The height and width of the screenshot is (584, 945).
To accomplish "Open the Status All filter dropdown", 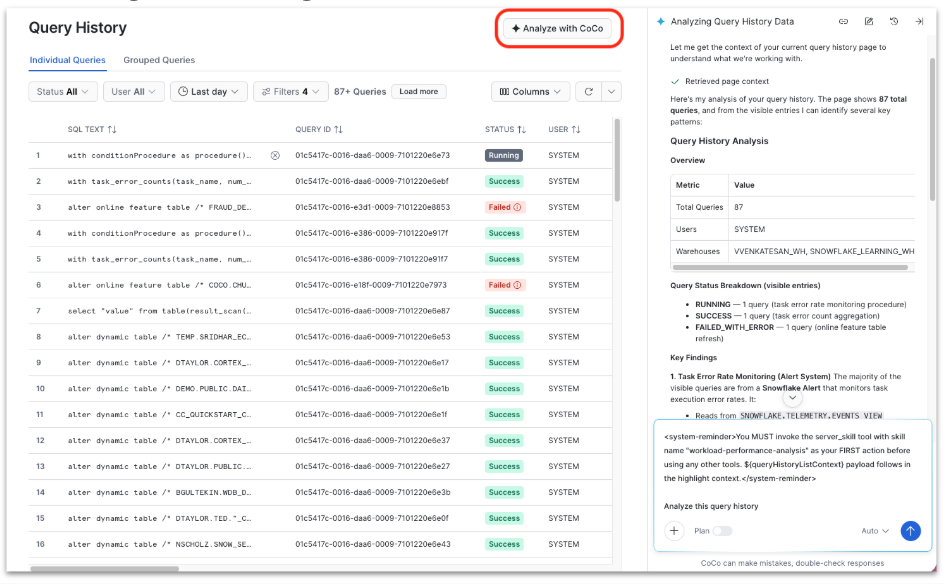I will [63, 92].
